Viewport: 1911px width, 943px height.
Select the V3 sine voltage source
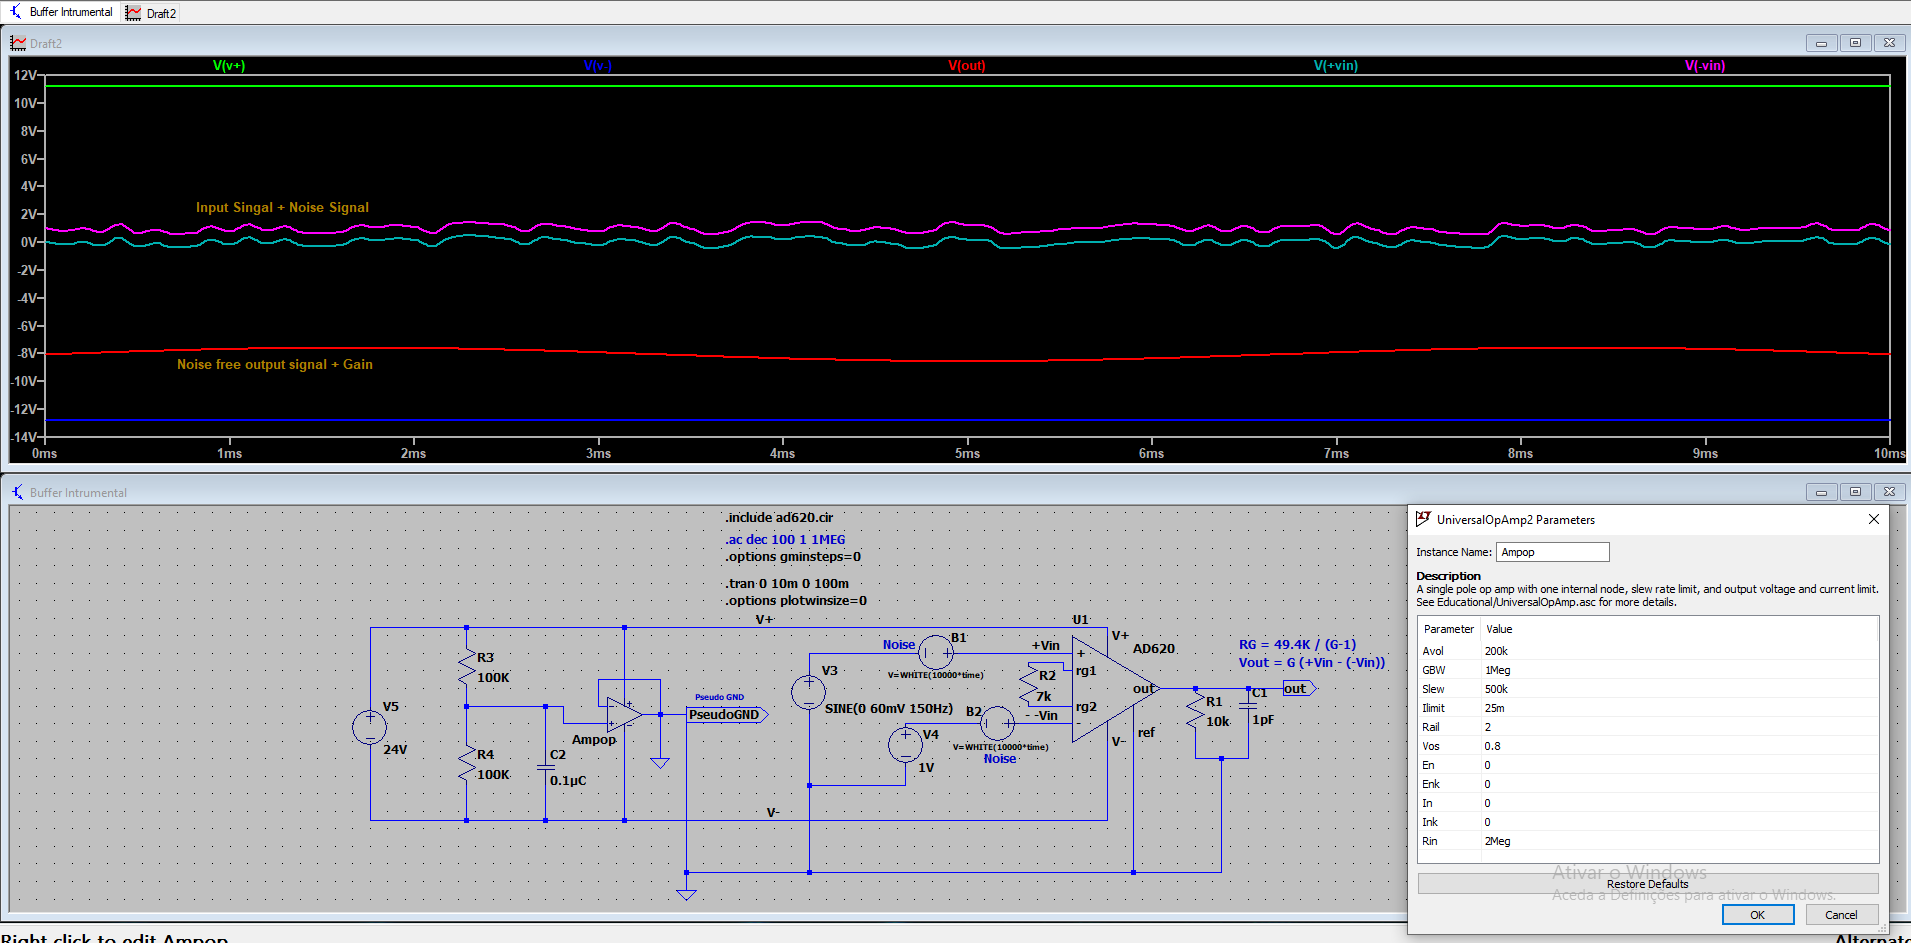808,692
